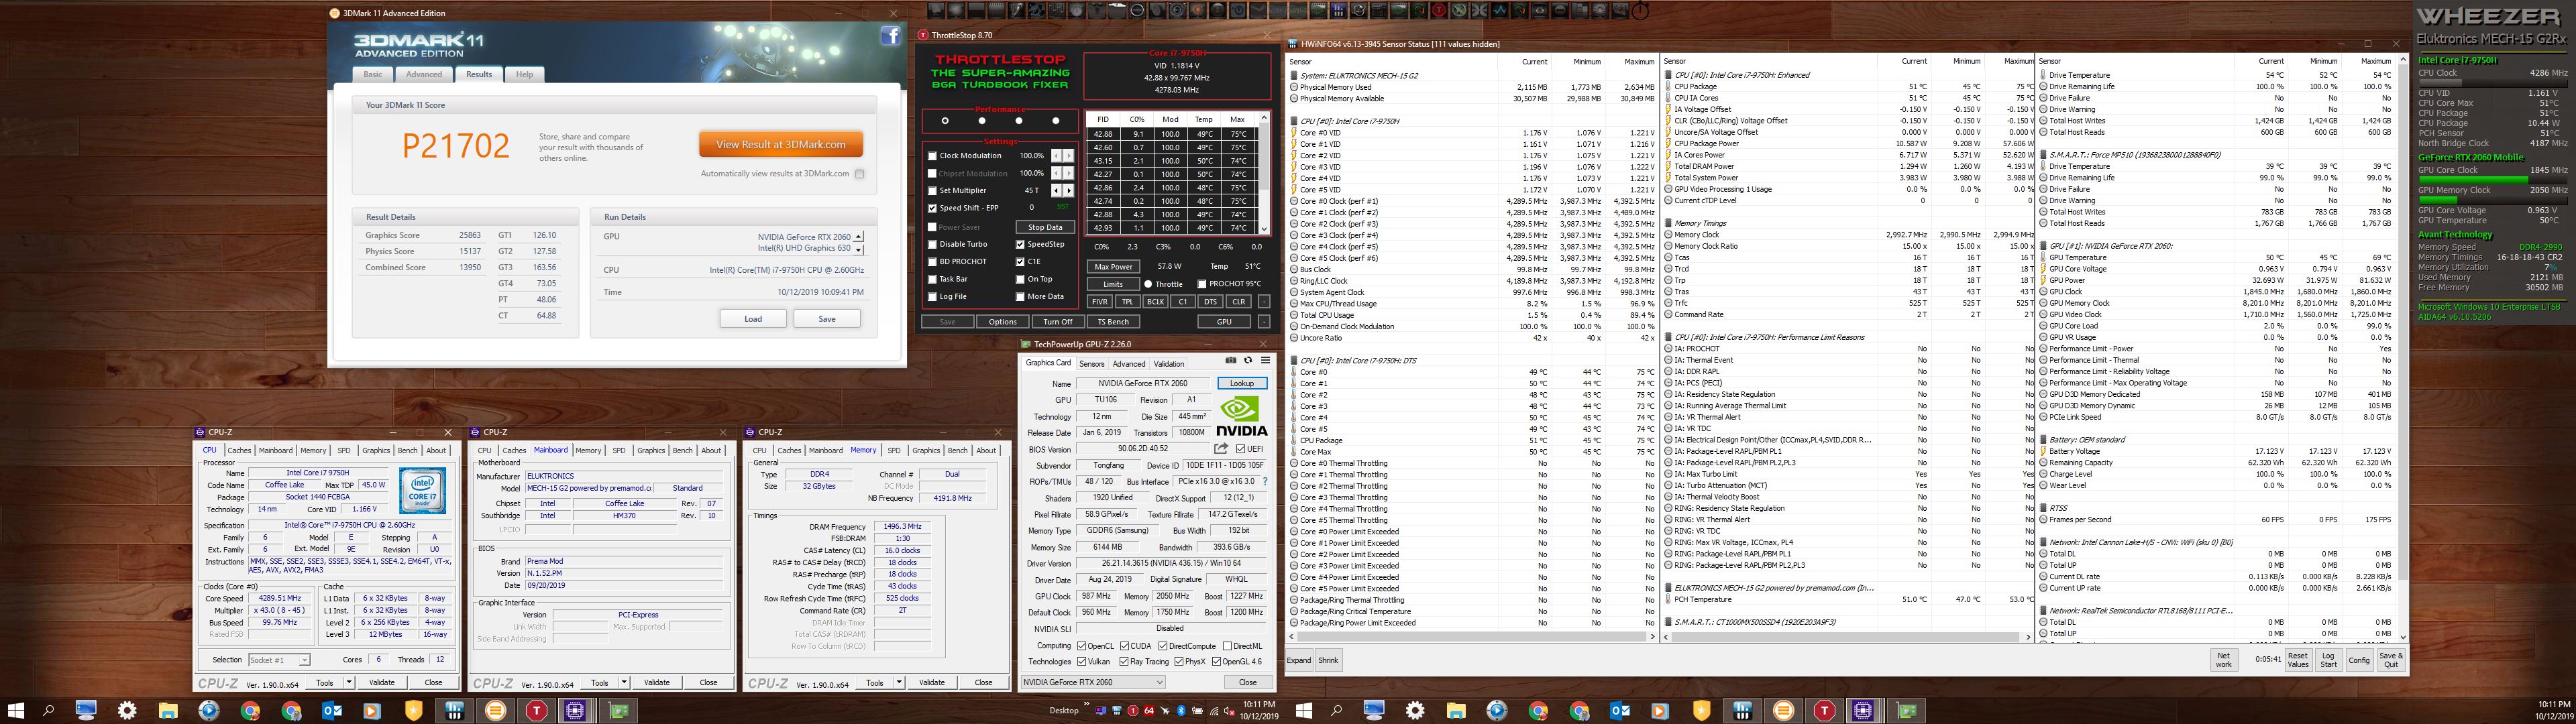
Task: Click the minus button next to CLR in ThrottleStop
Action: coord(1263,301)
